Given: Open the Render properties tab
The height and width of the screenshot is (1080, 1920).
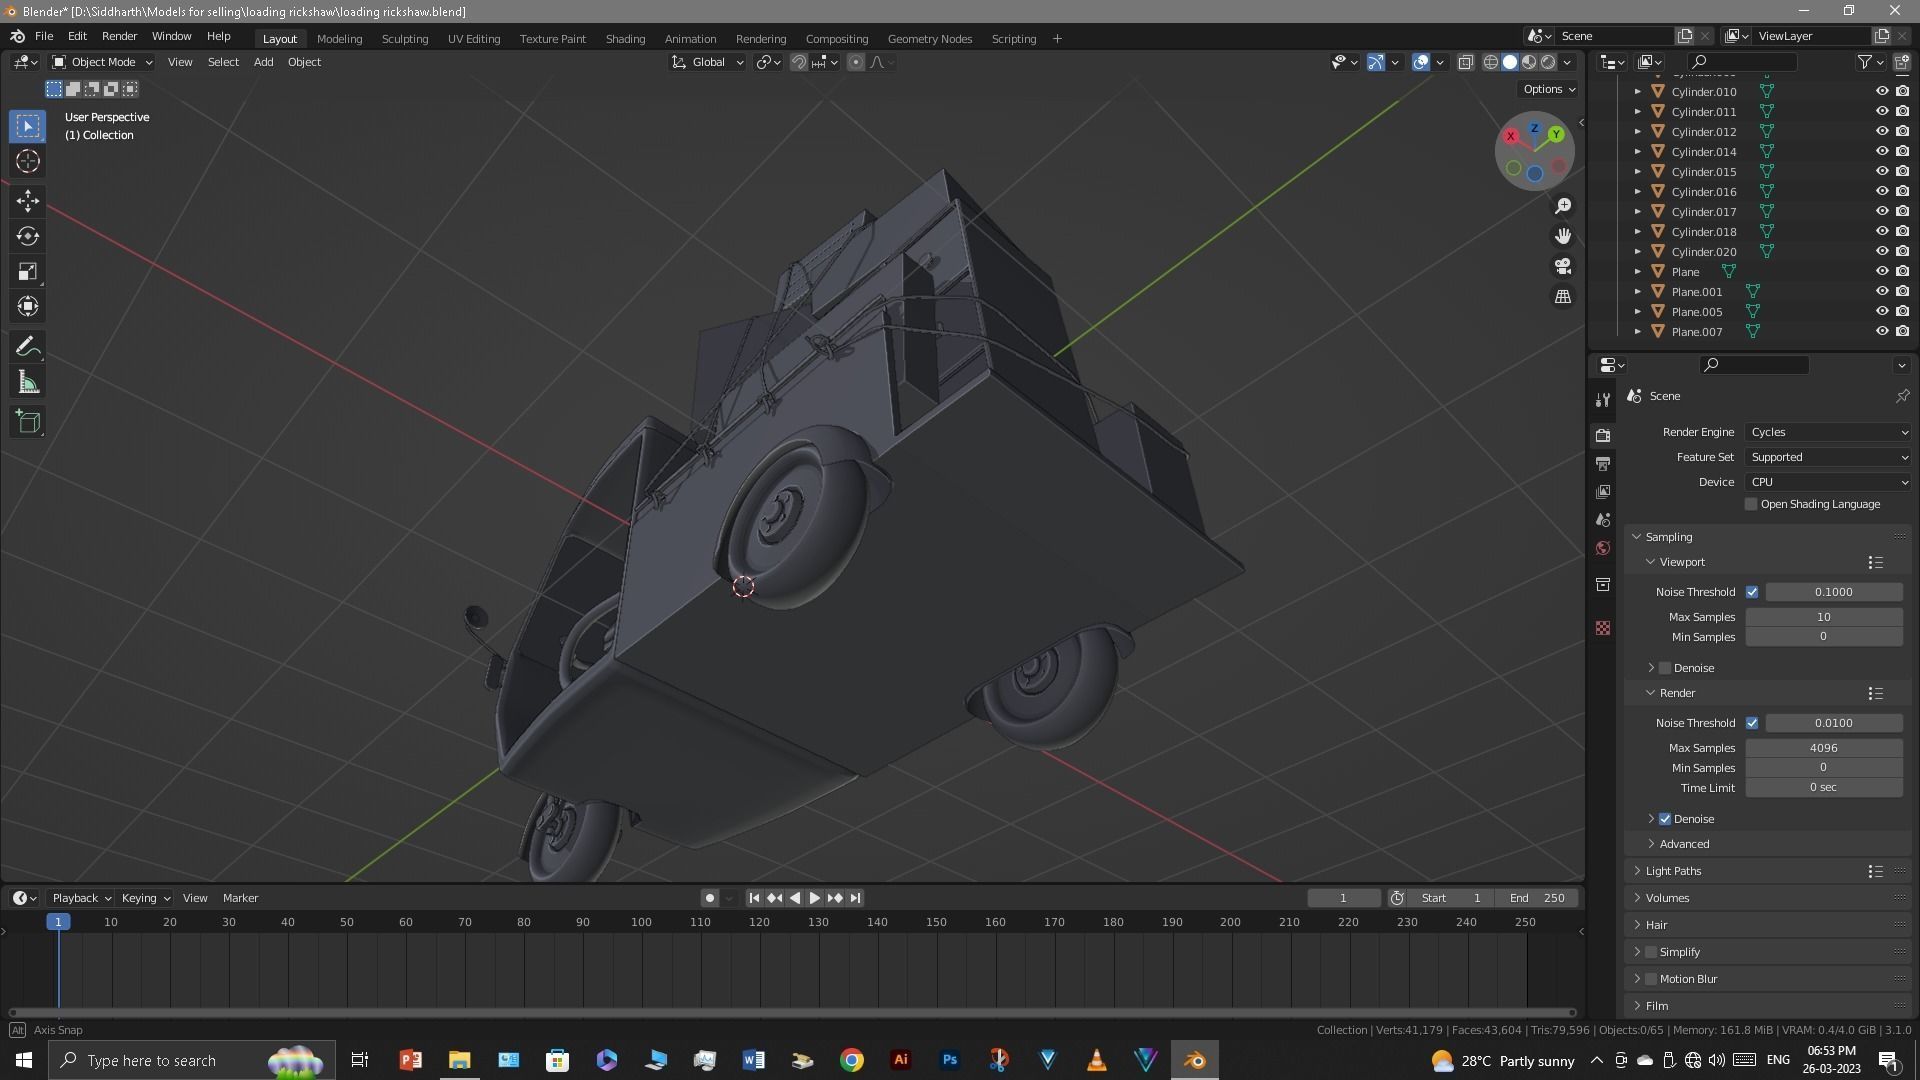Looking at the screenshot, I should 1603,436.
